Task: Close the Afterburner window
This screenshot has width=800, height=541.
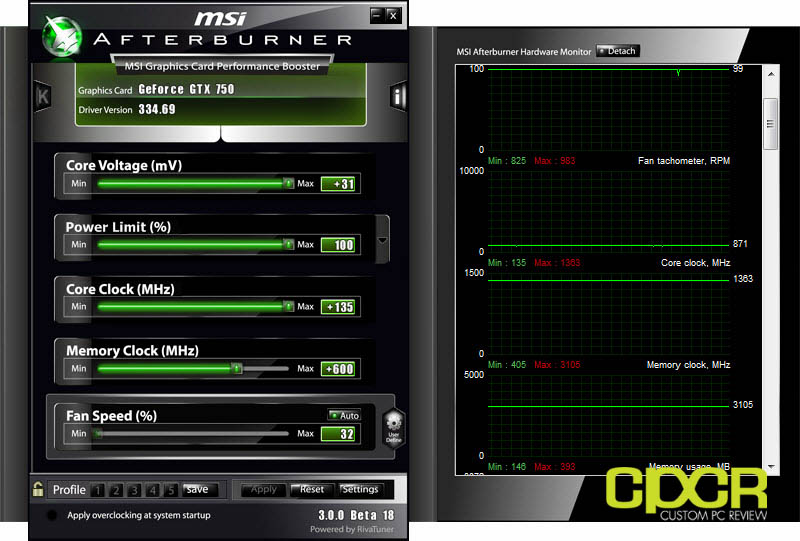Action: (x=393, y=15)
